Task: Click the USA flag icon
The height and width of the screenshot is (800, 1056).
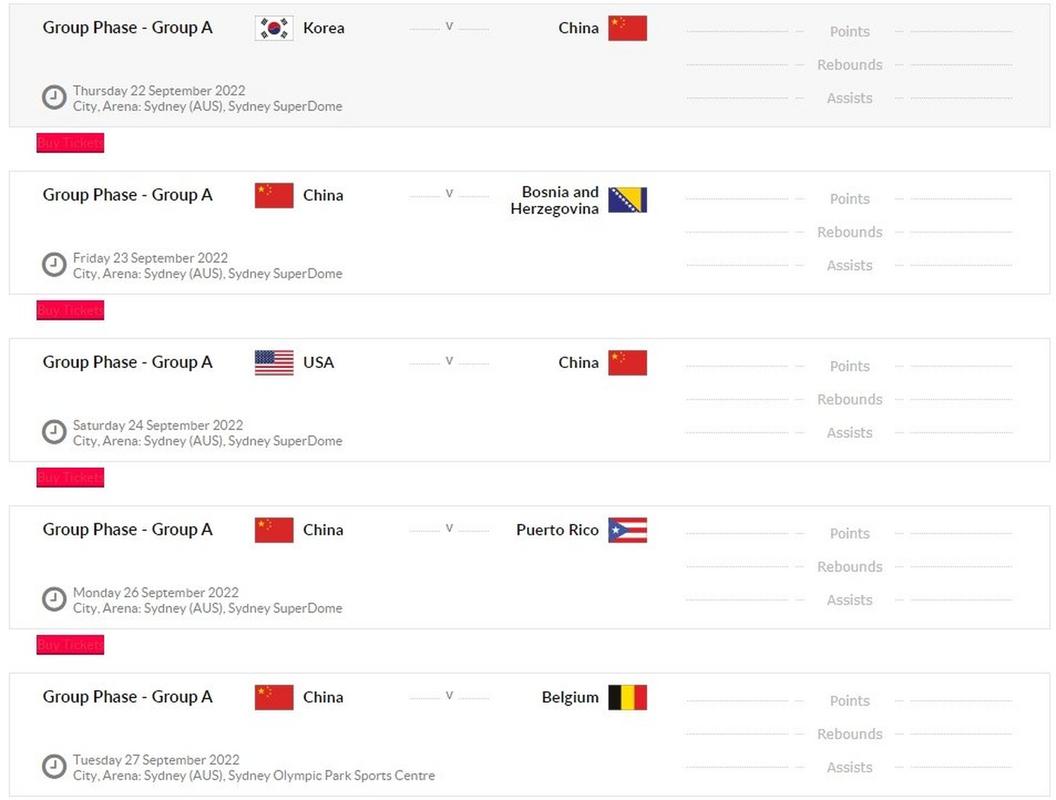Action: click(x=274, y=363)
